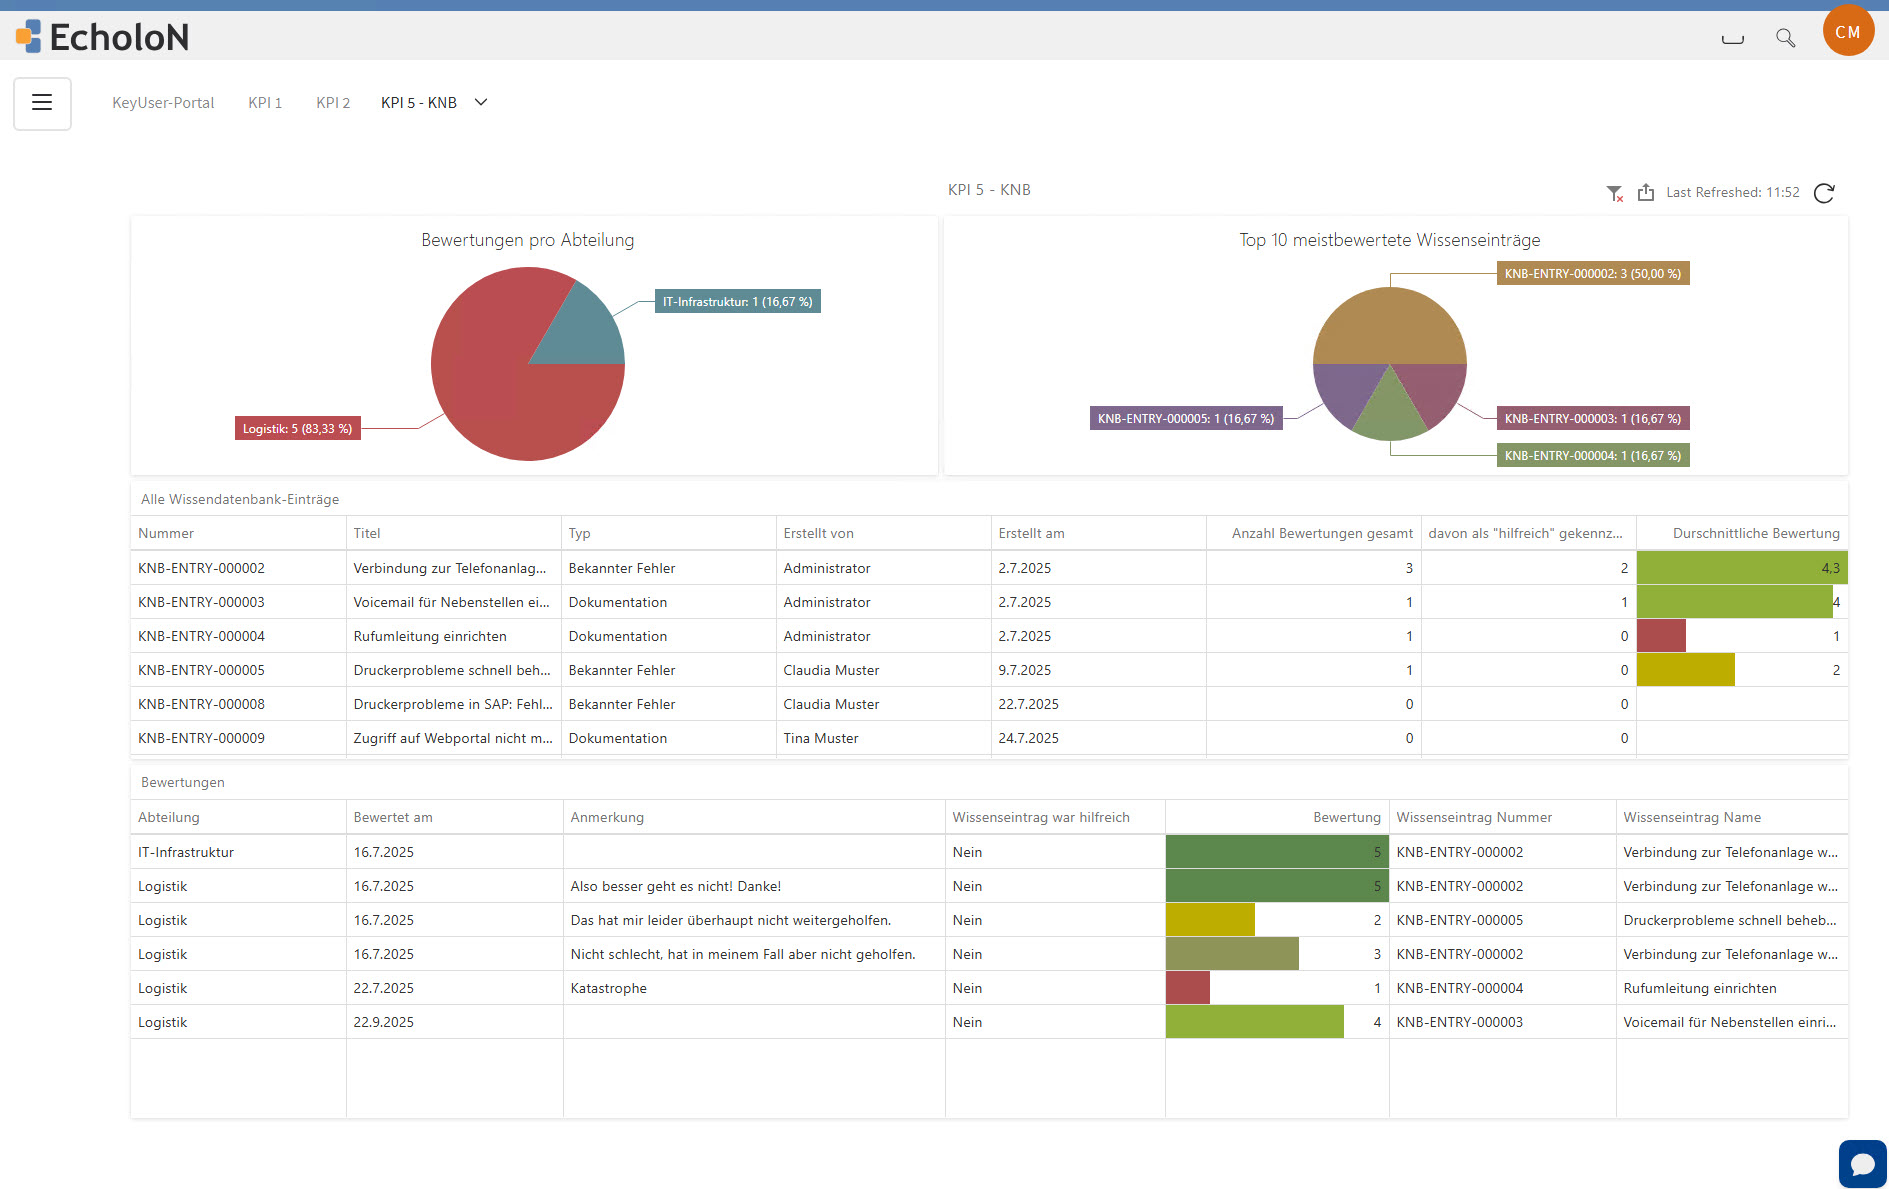The image size is (1889, 1189).
Task: Open the CM user avatar menu
Action: (1848, 31)
